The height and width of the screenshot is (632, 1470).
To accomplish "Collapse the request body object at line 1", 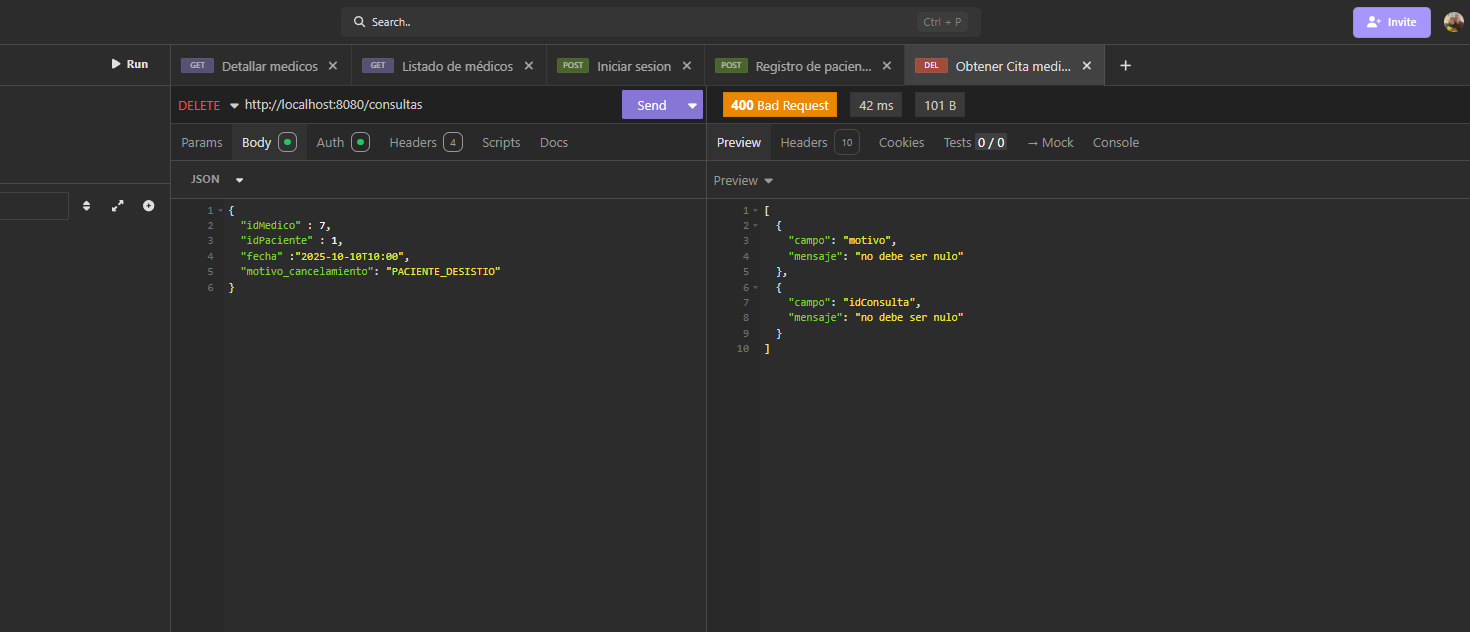I will pos(220,211).
